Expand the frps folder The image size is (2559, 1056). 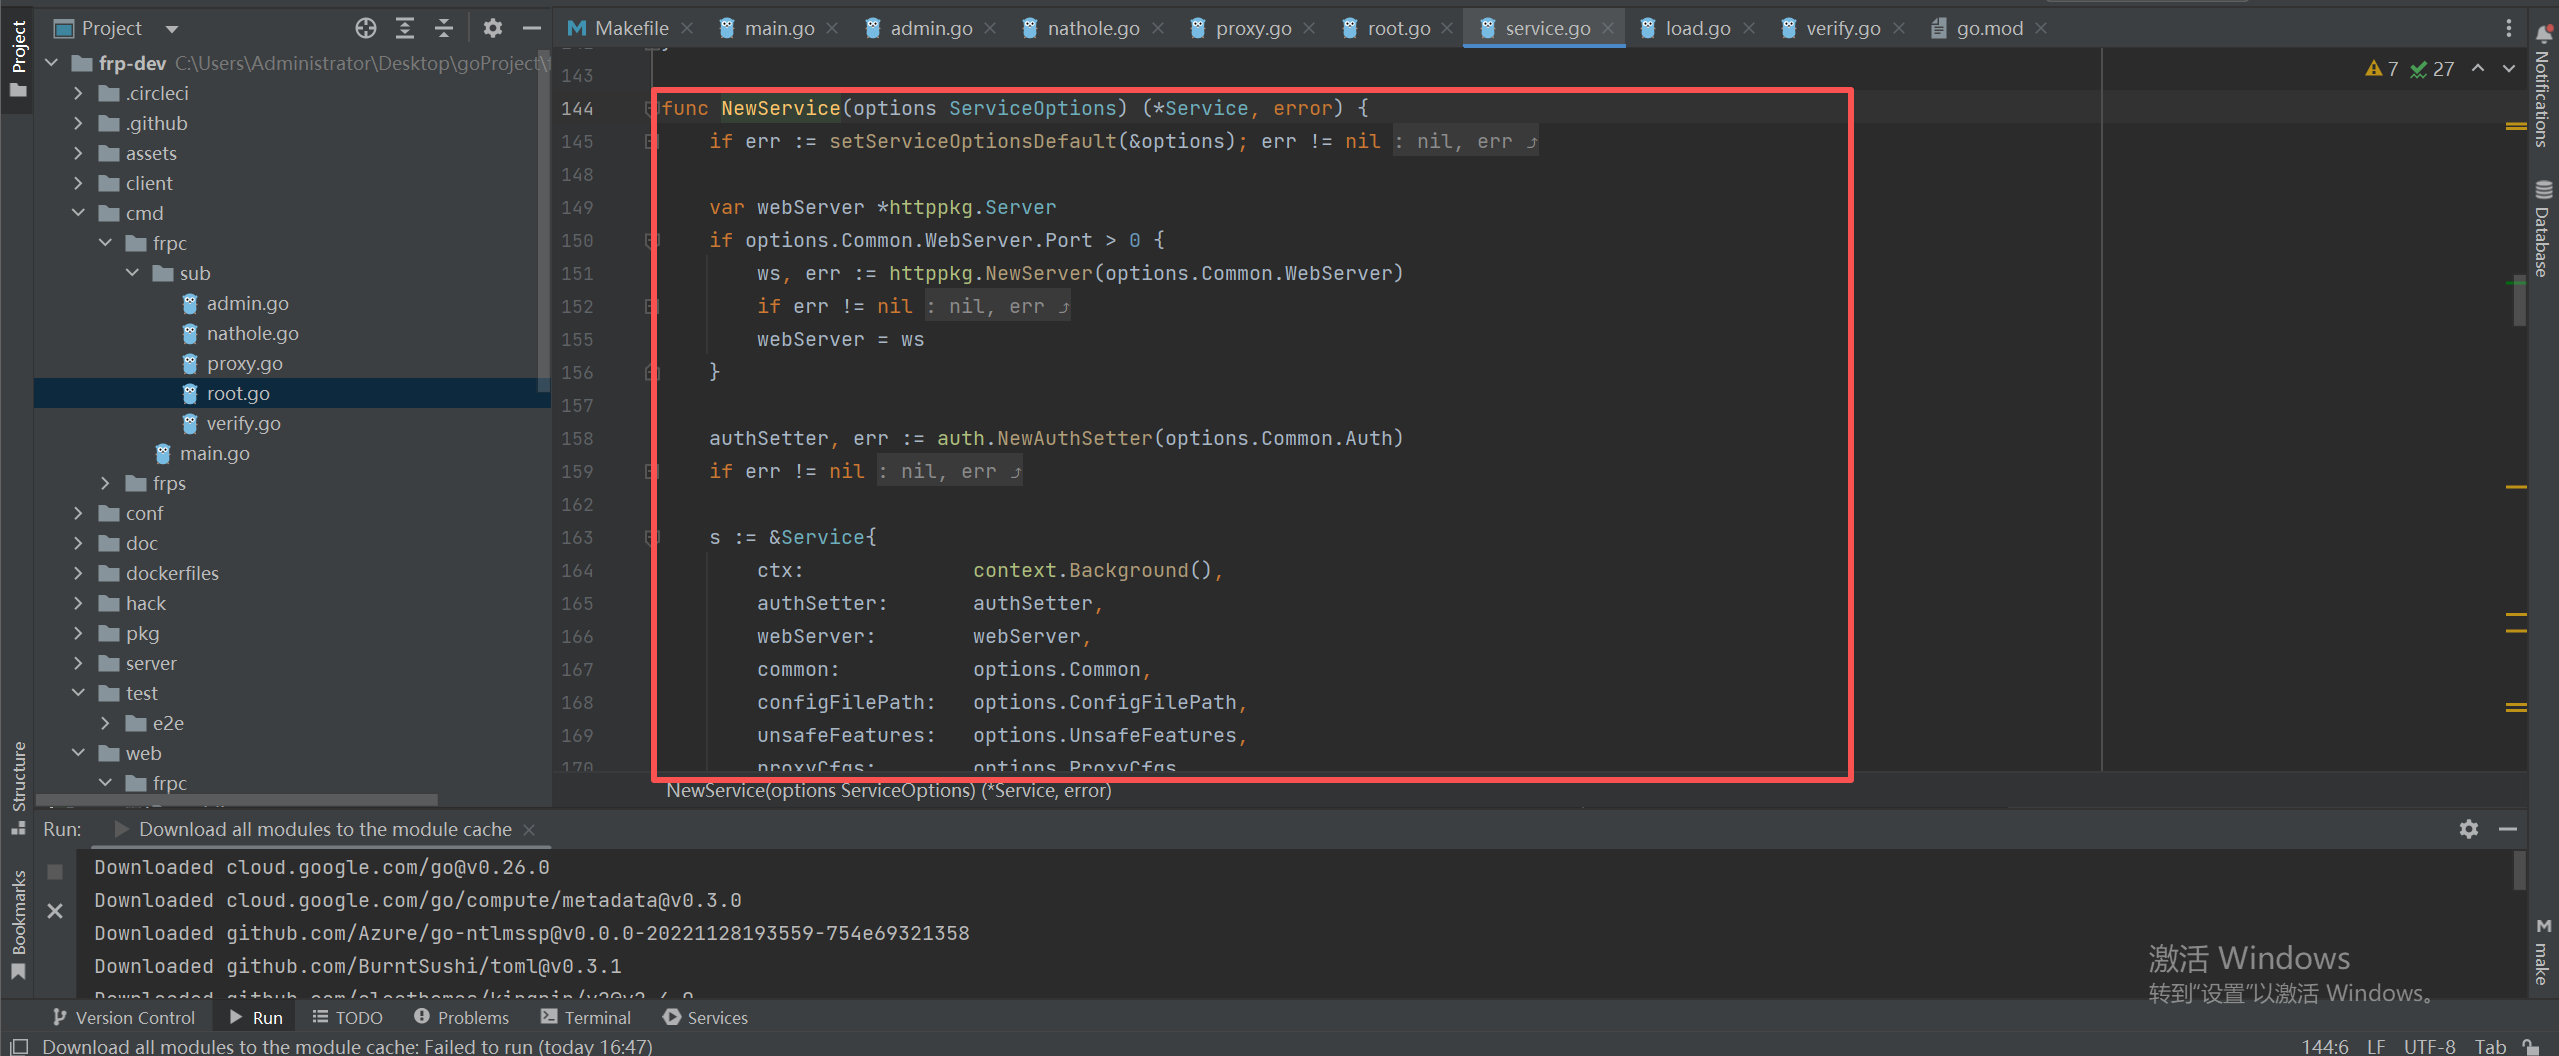point(105,483)
